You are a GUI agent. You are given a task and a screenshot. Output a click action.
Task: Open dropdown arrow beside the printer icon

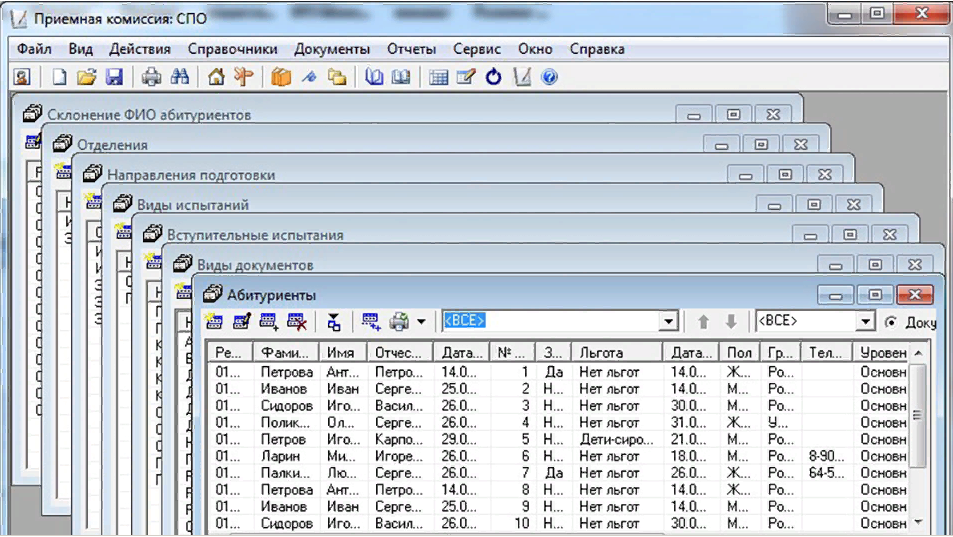(x=421, y=322)
